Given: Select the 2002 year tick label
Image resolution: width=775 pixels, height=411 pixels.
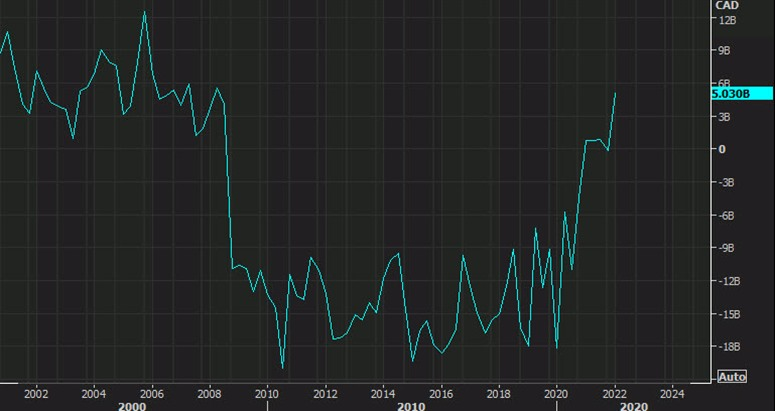Looking at the screenshot, I should 36,394.
